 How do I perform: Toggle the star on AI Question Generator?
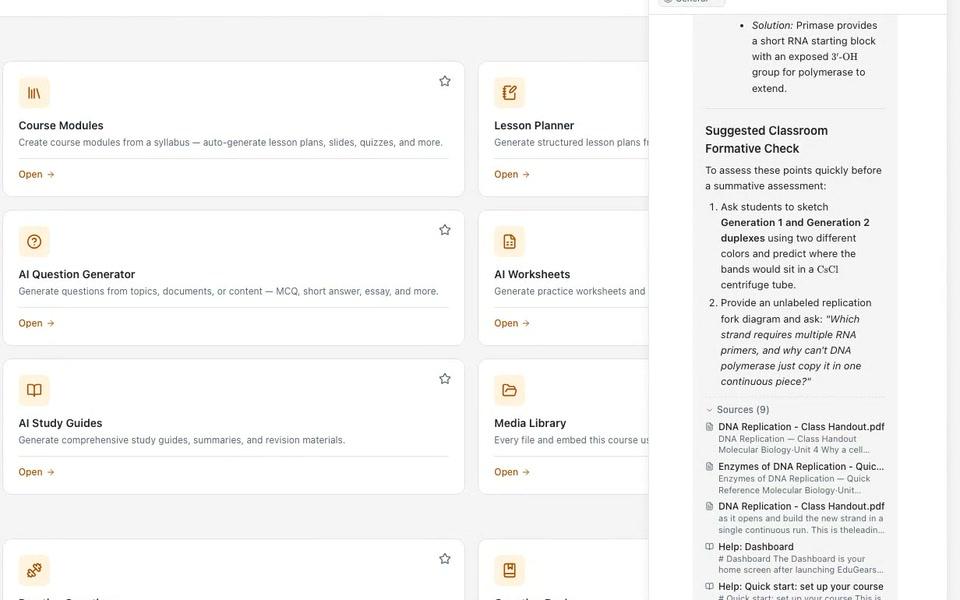click(445, 230)
